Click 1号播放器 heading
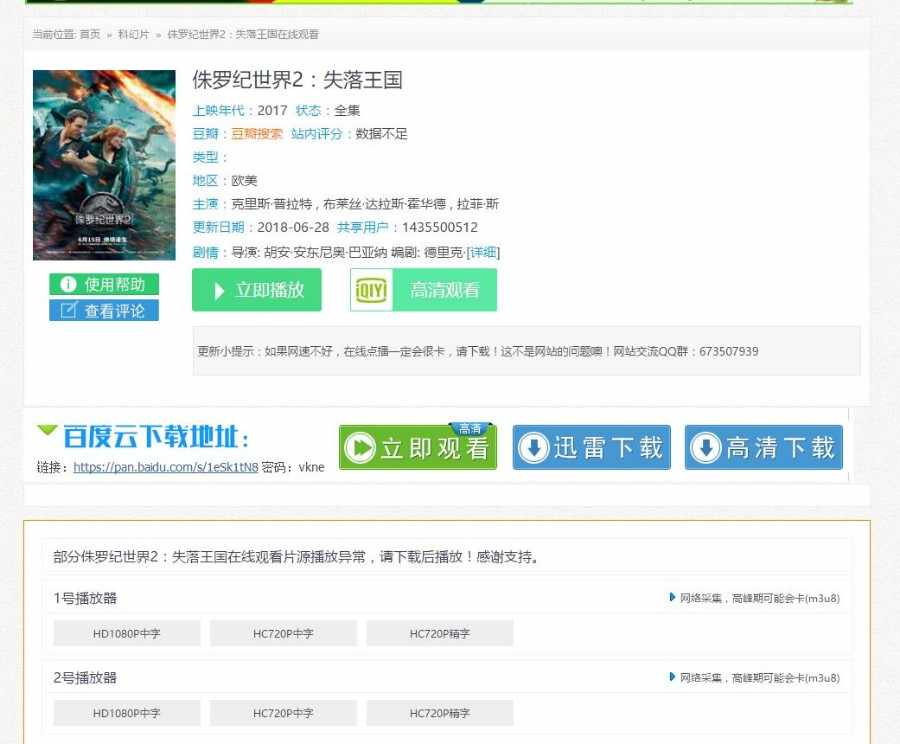 (85, 598)
